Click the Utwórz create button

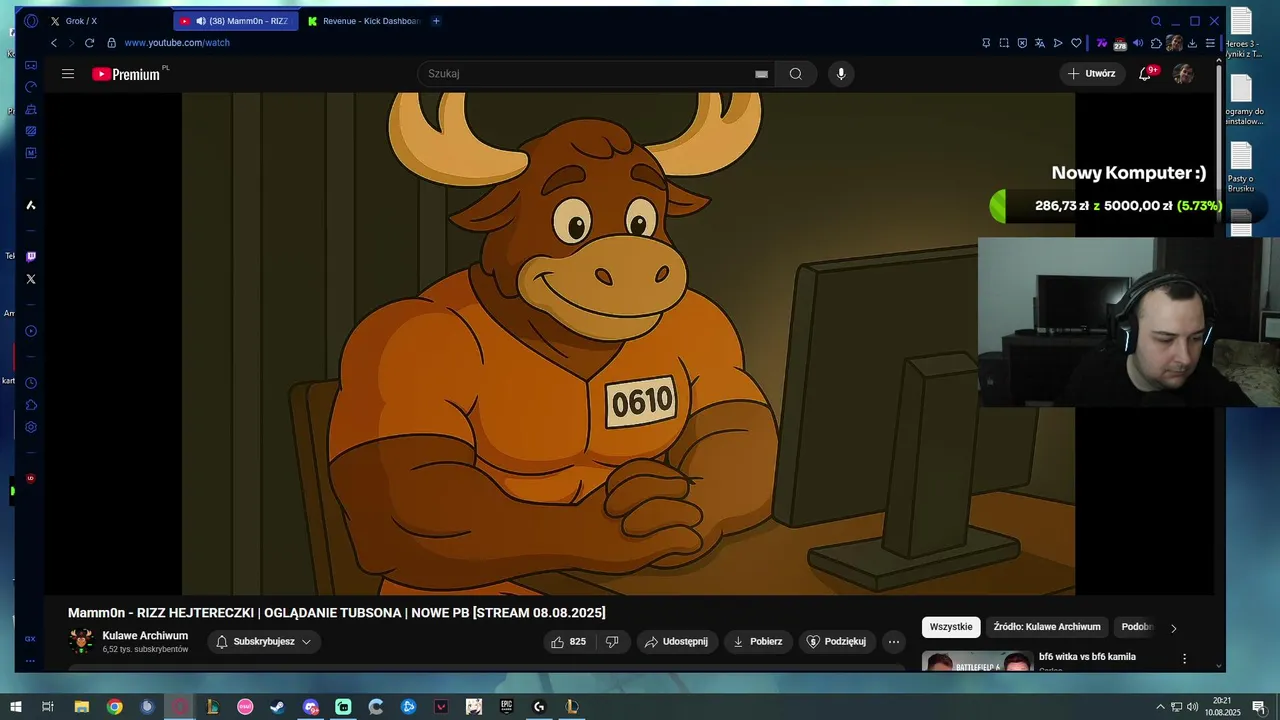[1092, 74]
